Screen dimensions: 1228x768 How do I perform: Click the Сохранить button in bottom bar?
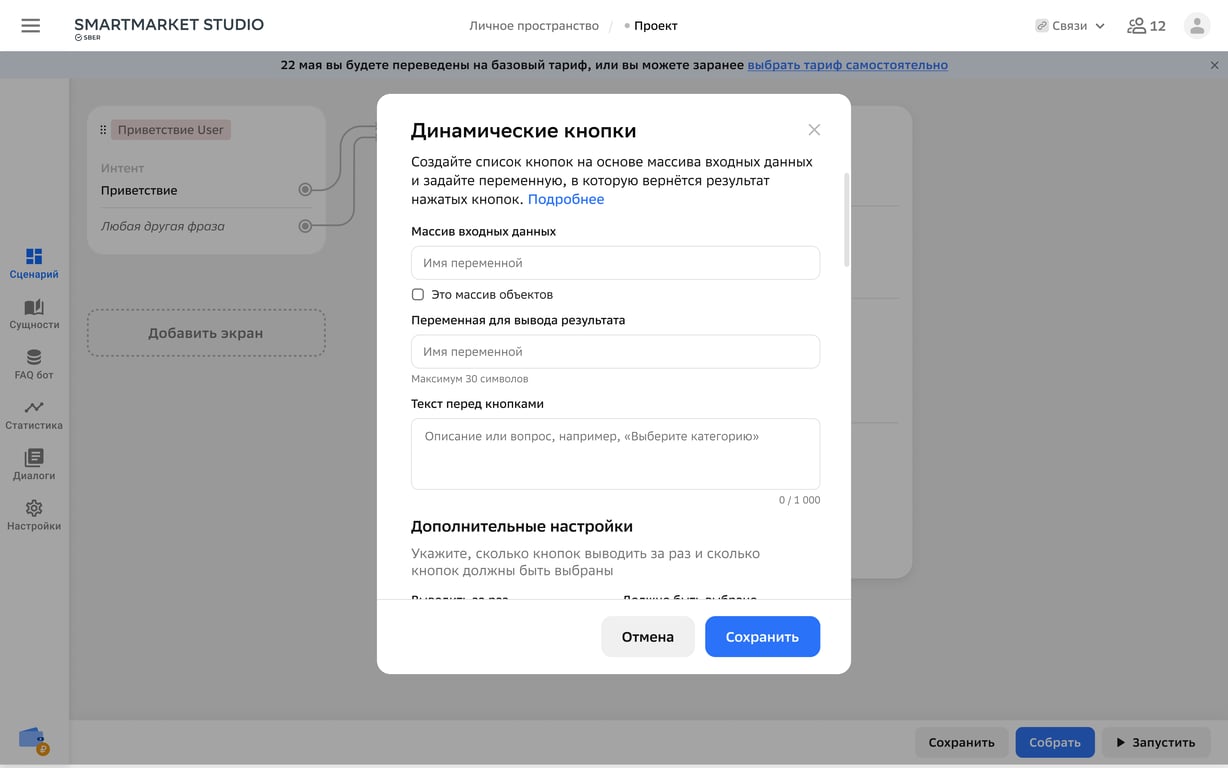(x=961, y=743)
